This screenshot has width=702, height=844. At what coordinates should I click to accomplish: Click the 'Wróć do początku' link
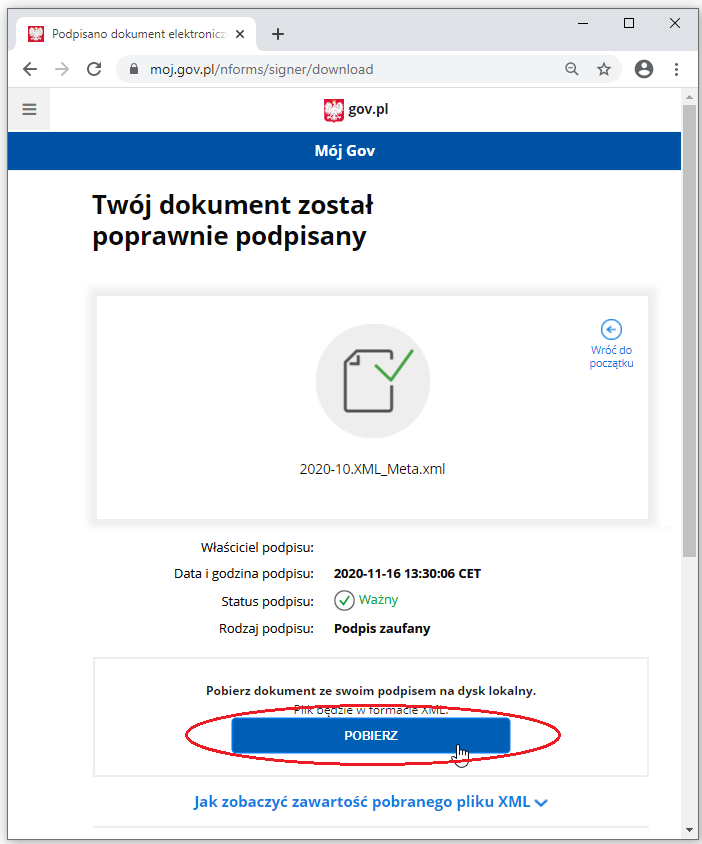pos(611,356)
